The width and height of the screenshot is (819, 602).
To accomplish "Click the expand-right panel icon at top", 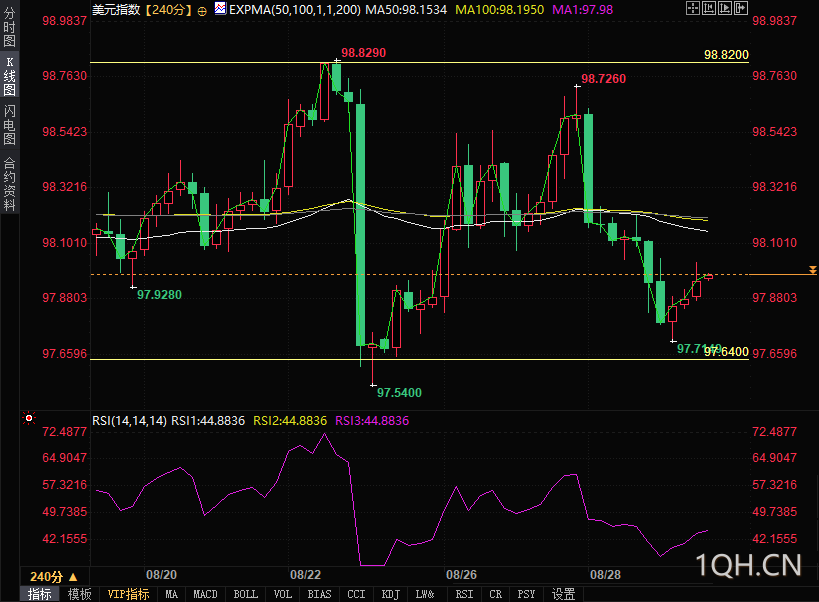I will point(741,8).
